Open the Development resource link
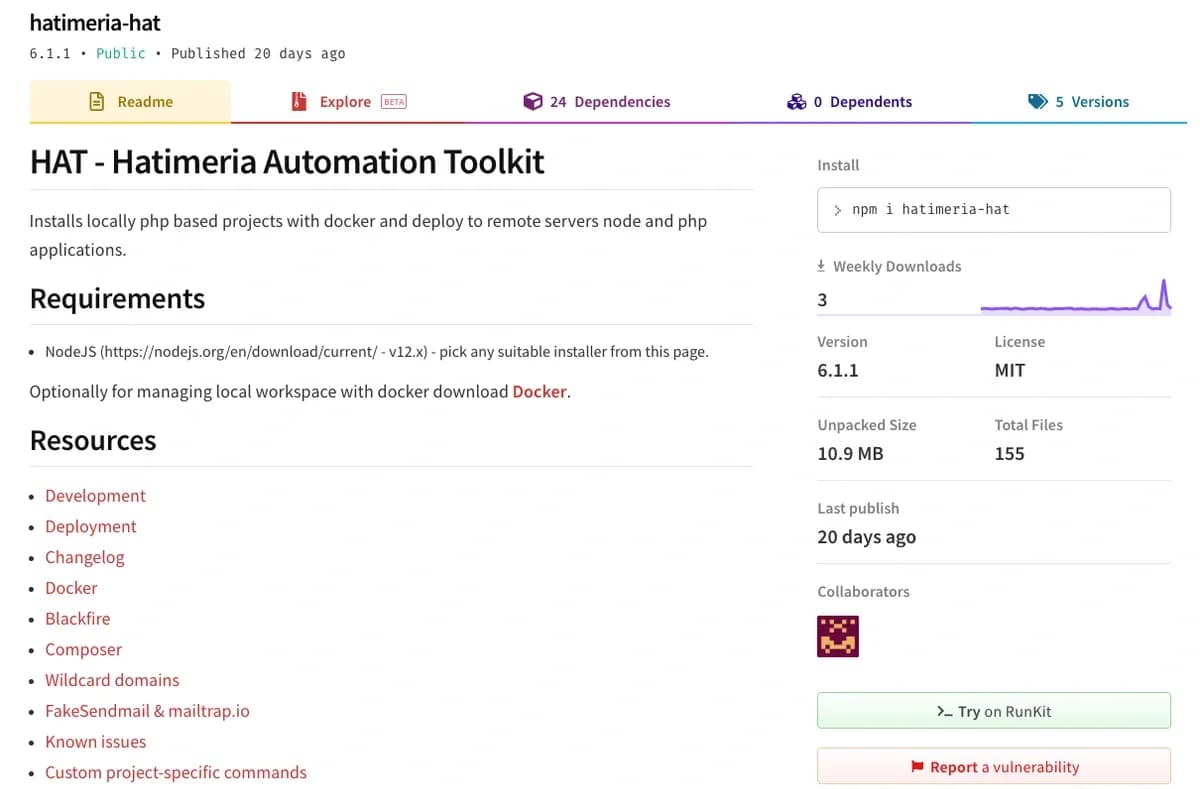The image size is (1200, 789). pos(95,496)
